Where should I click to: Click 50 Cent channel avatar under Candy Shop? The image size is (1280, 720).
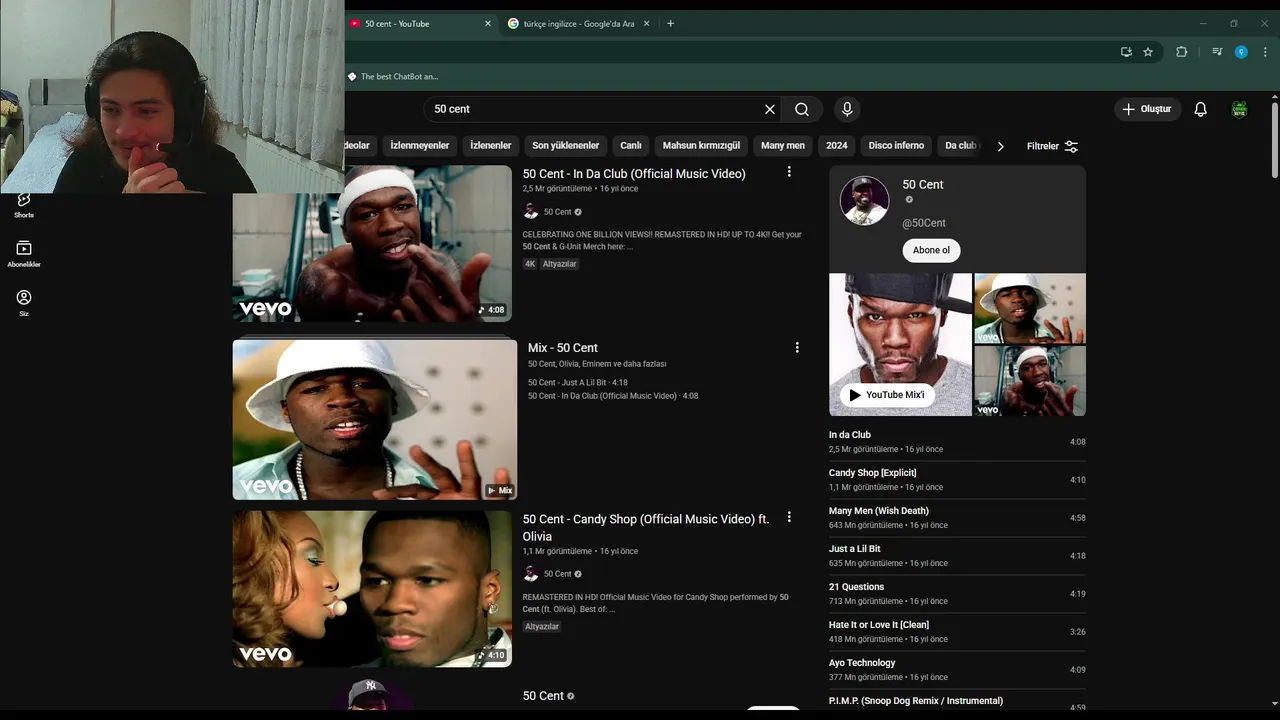pos(531,574)
